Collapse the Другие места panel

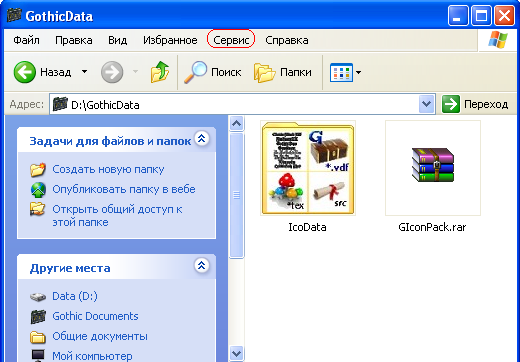[x=201, y=265]
